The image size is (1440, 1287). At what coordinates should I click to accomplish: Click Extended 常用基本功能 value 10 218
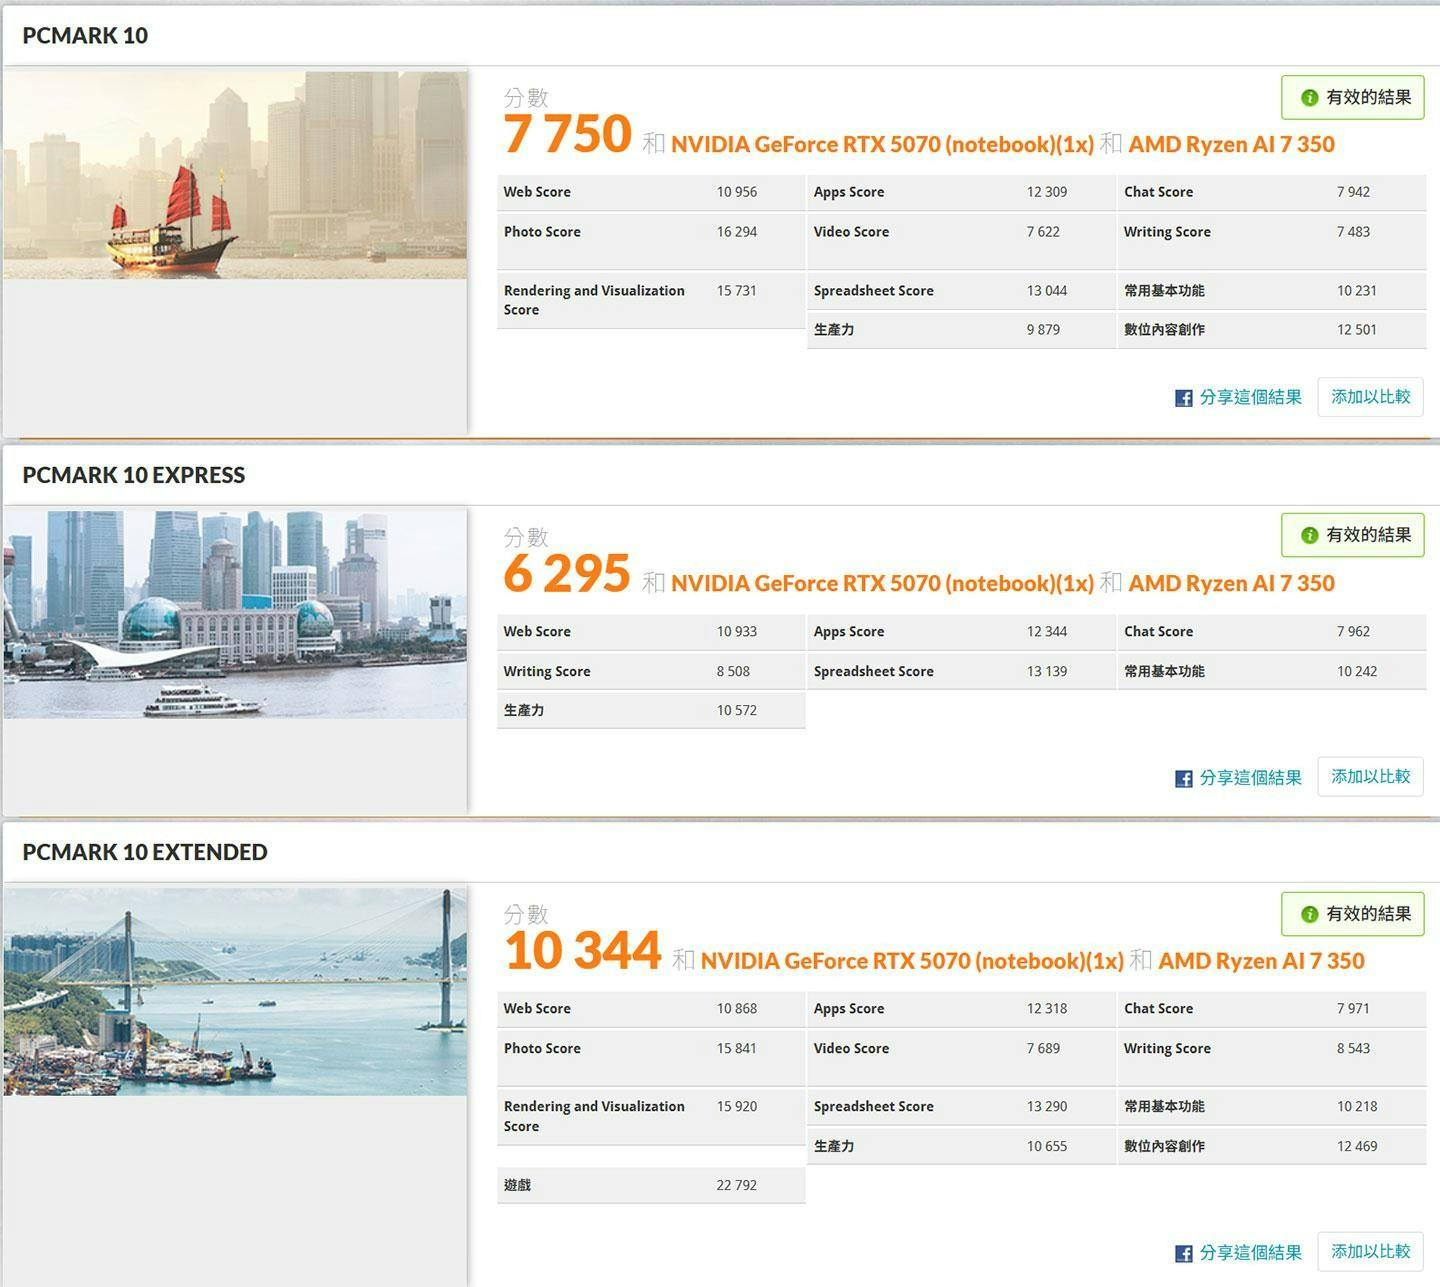[1357, 1107]
